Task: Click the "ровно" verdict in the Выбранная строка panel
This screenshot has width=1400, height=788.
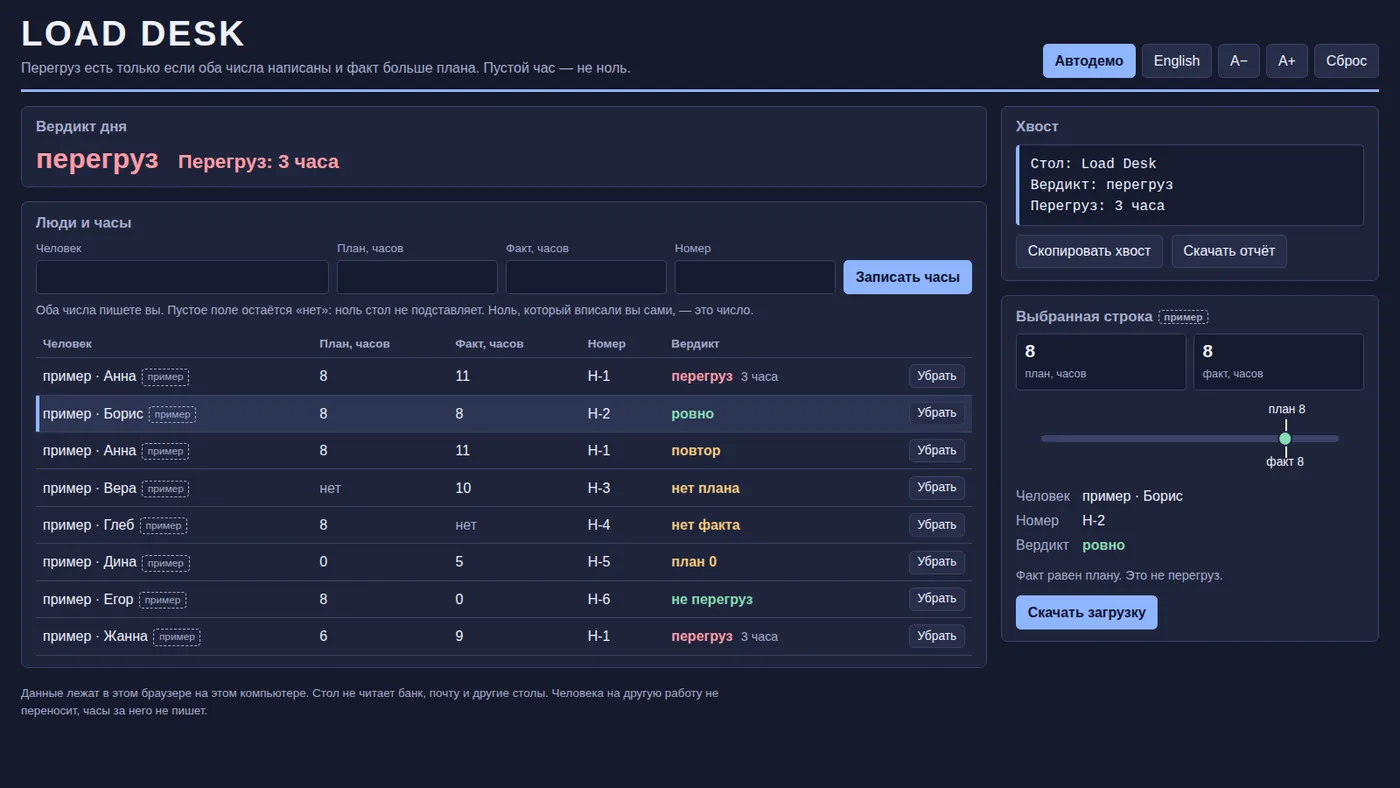Action: tap(1103, 545)
